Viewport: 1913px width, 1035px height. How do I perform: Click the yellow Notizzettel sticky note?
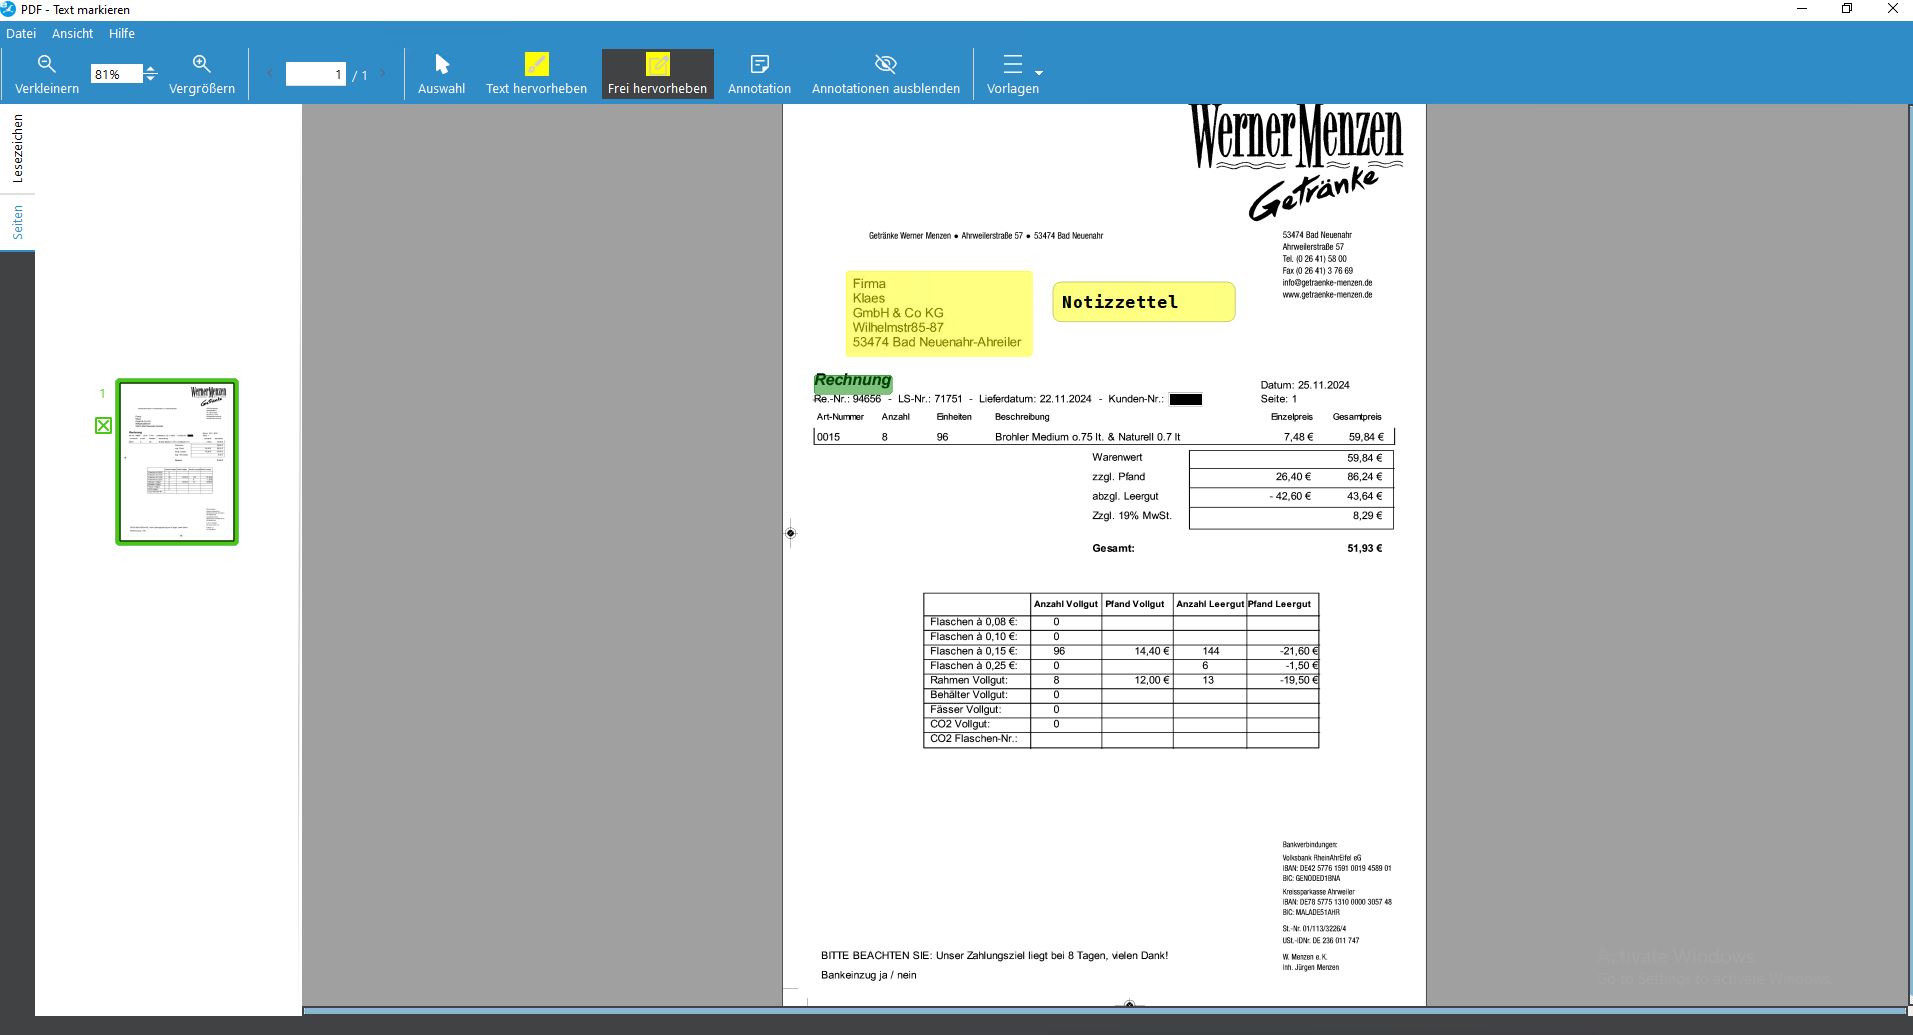point(1143,302)
